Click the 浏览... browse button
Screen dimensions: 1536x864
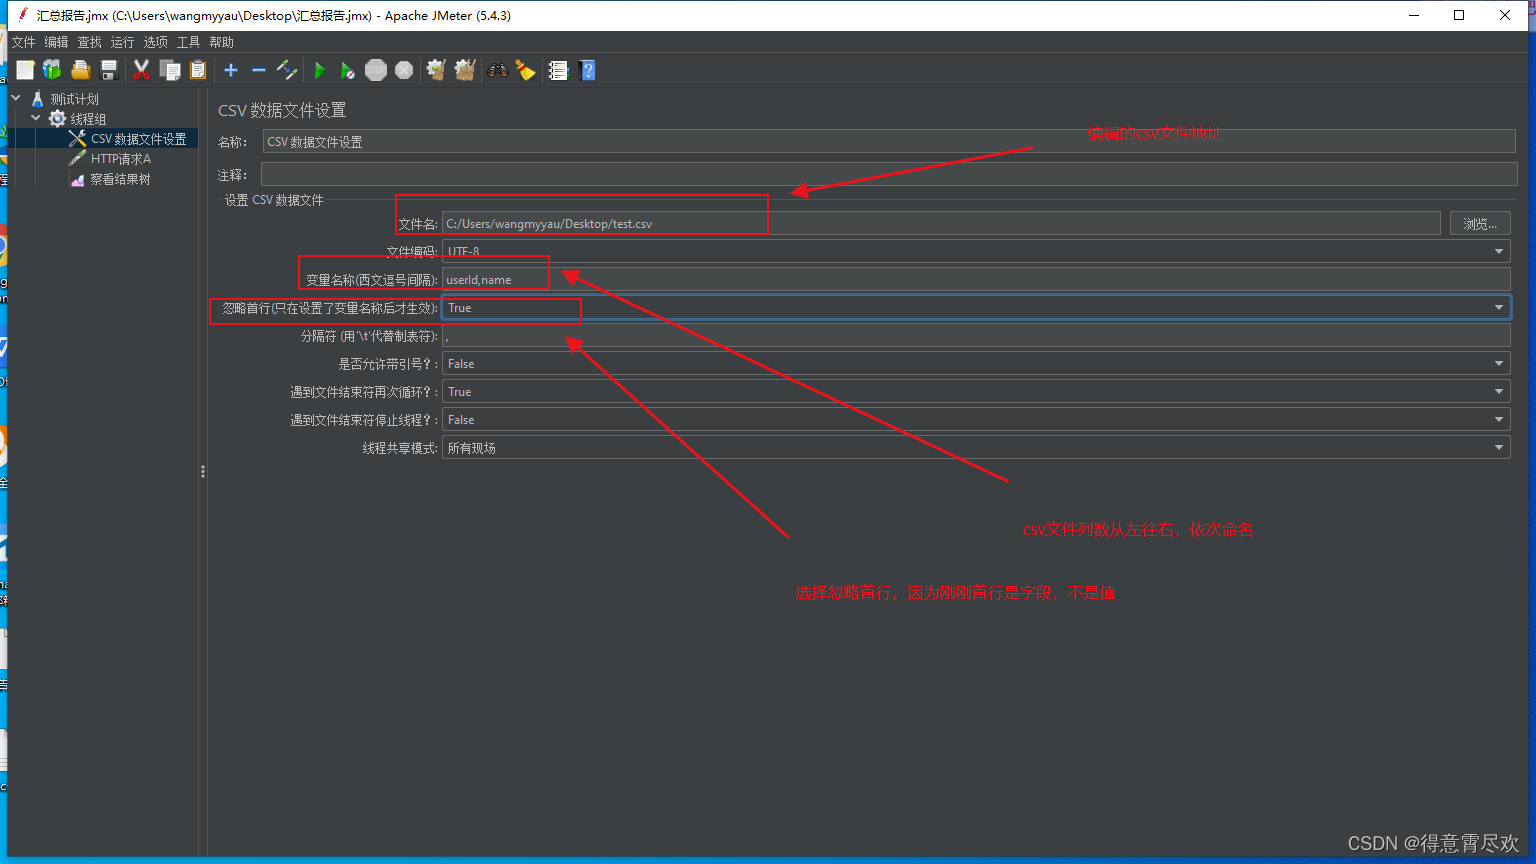(1480, 224)
